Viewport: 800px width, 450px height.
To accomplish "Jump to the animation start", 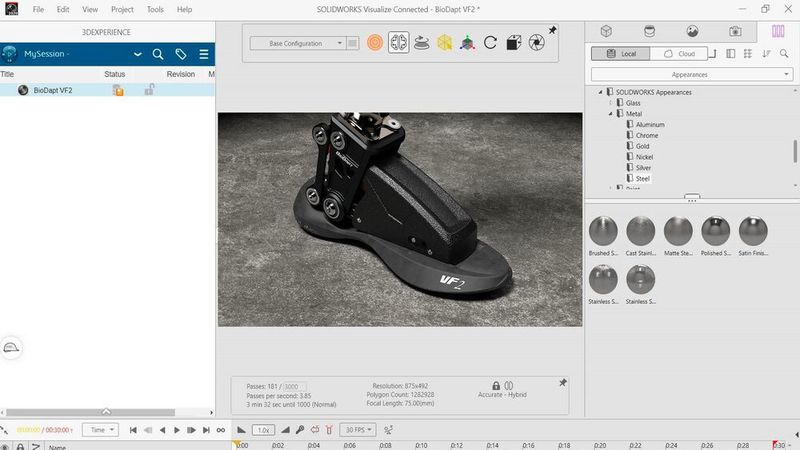I will 133,430.
